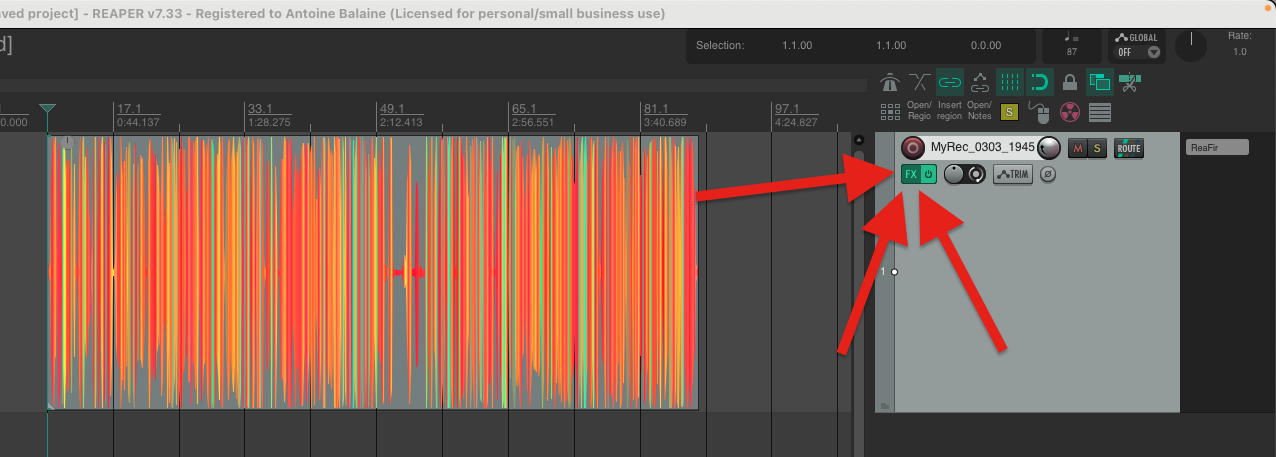Click the track width knob
The image size is (1276, 457).
click(975, 174)
